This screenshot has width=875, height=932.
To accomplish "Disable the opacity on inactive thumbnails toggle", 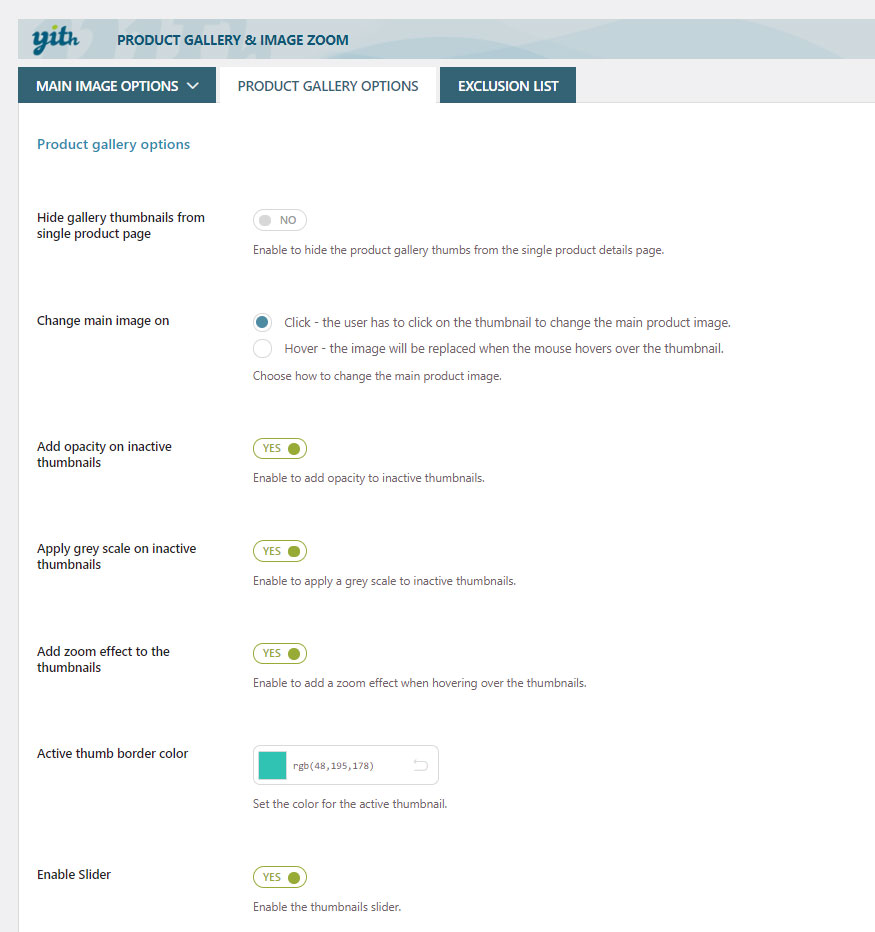I will tap(280, 448).
